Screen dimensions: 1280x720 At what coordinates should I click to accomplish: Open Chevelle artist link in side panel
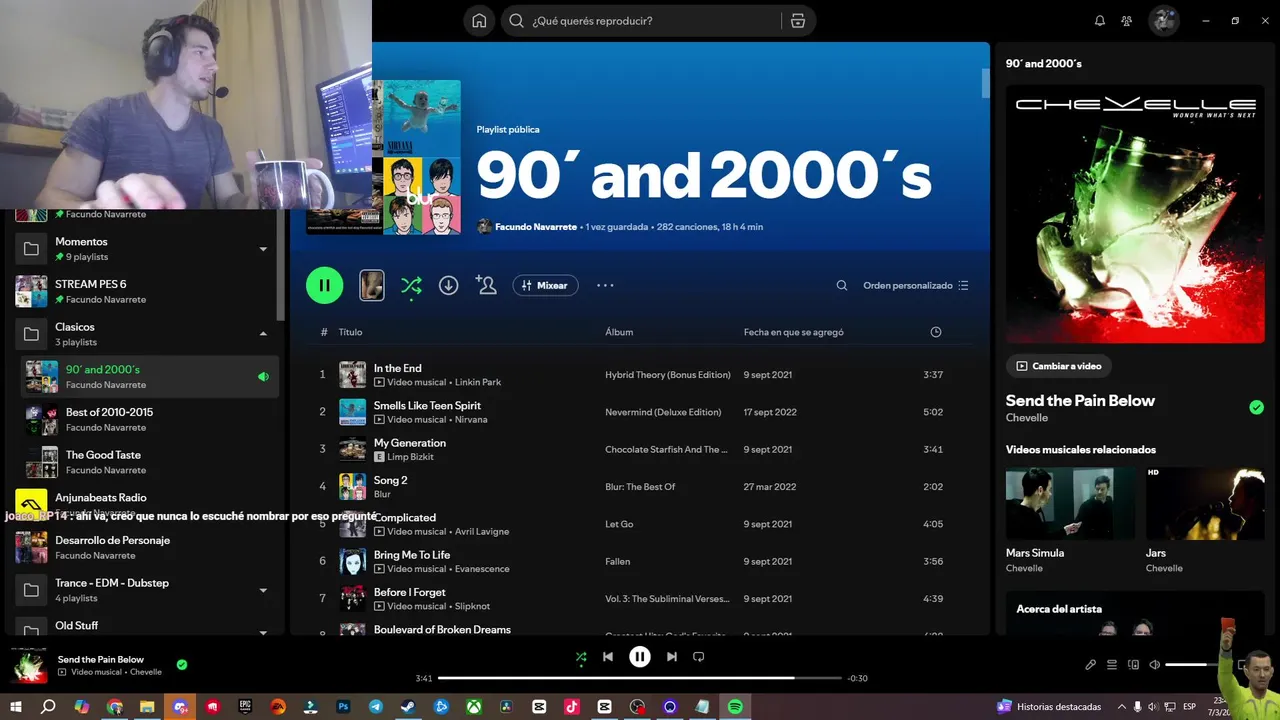click(1027, 418)
